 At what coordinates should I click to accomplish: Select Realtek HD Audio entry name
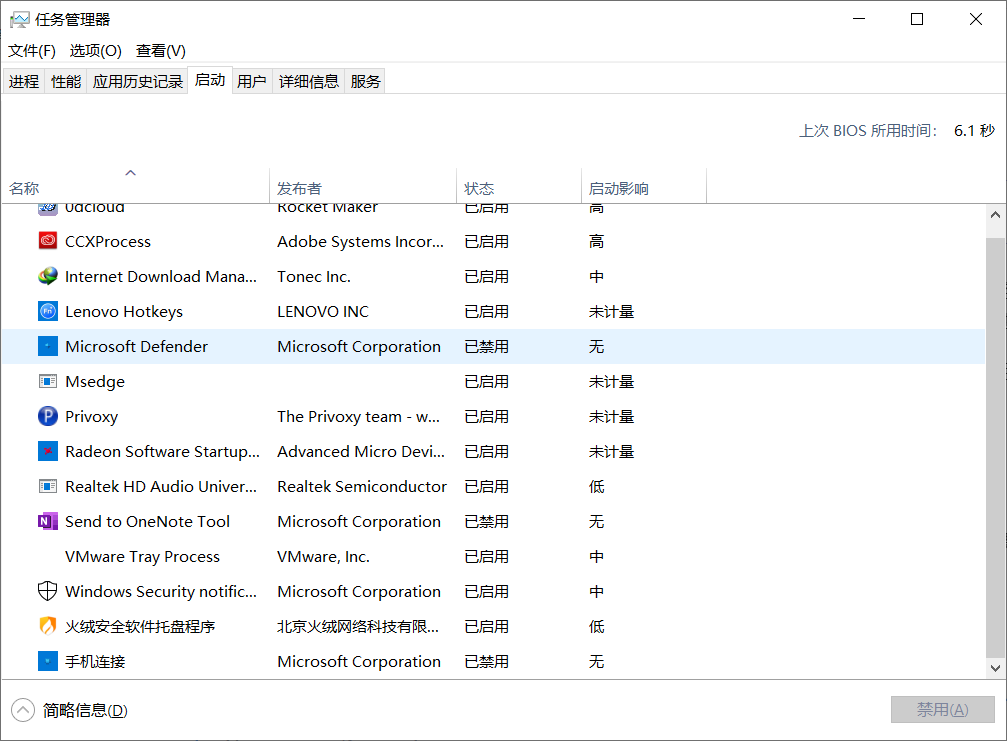tap(161, 486)
